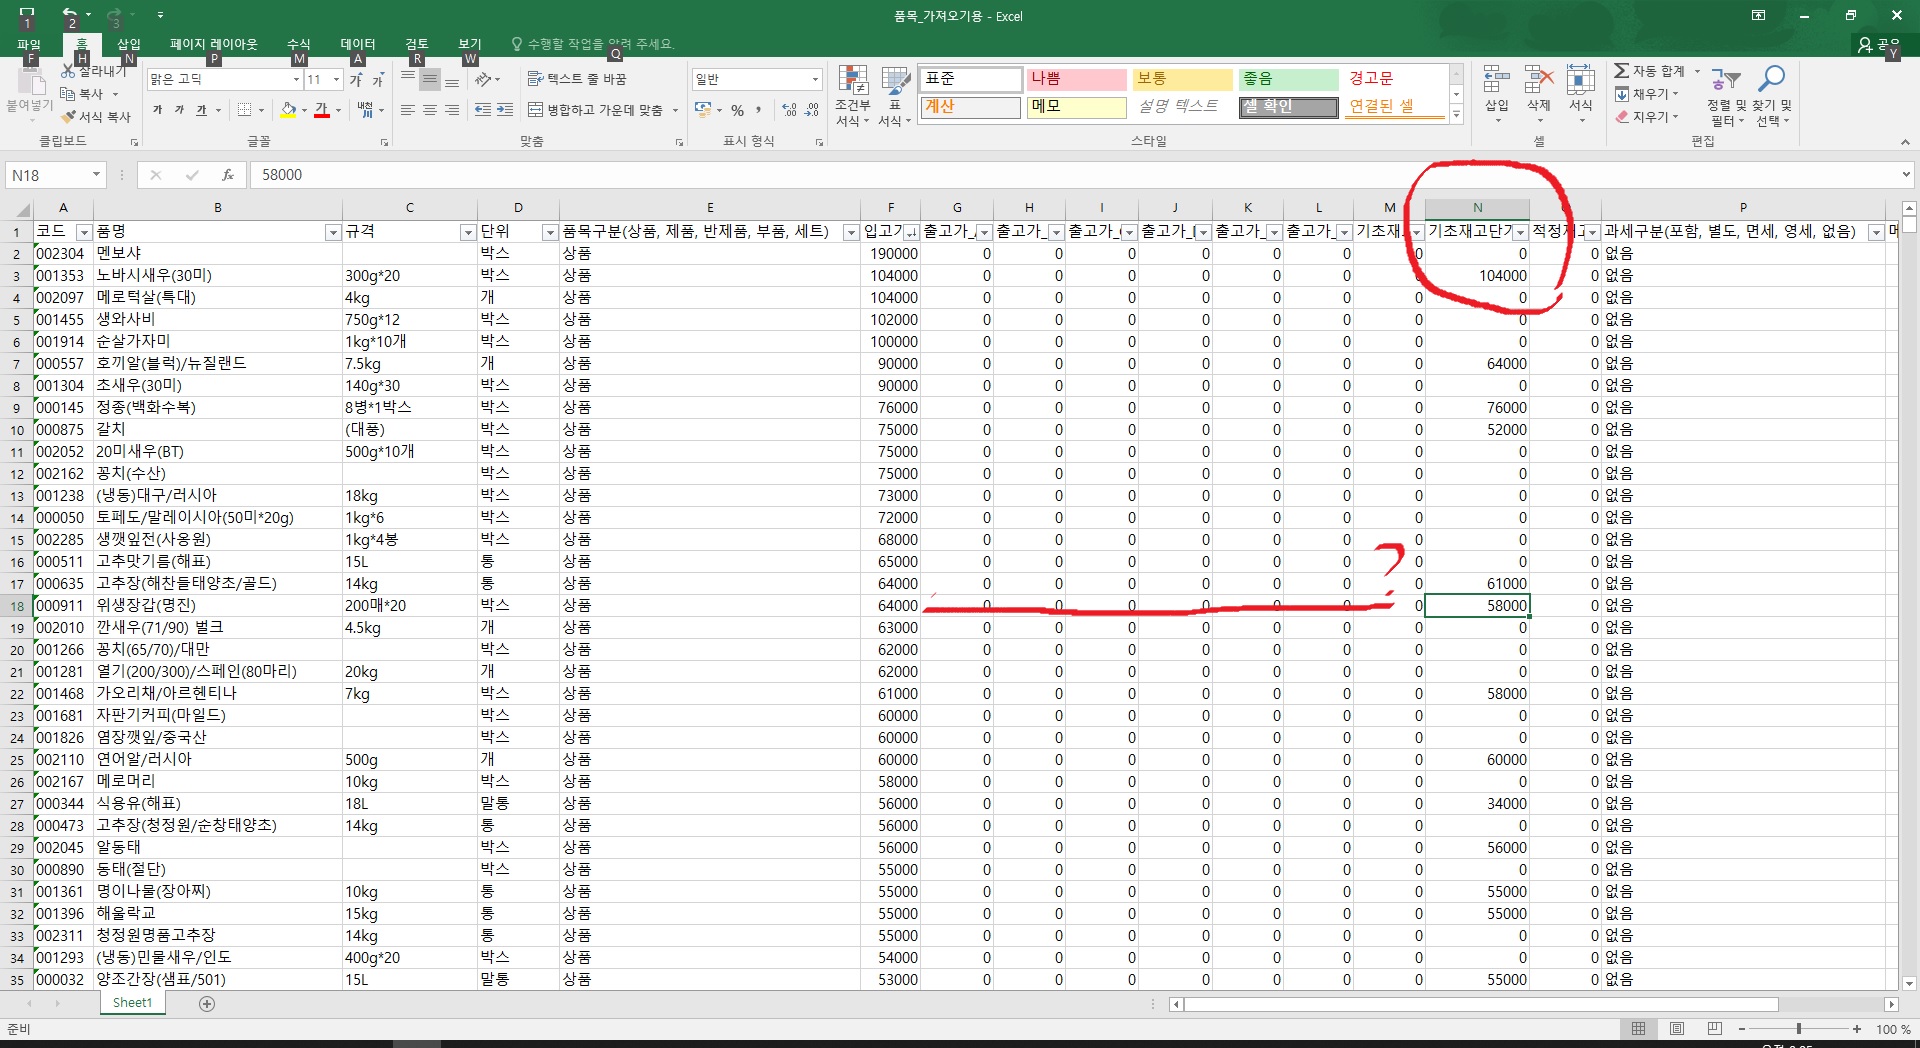This screenshot has width=1920, height=1048.
Task: Click the zoom slider in status bar
Action: (x=1798, y=1029)
